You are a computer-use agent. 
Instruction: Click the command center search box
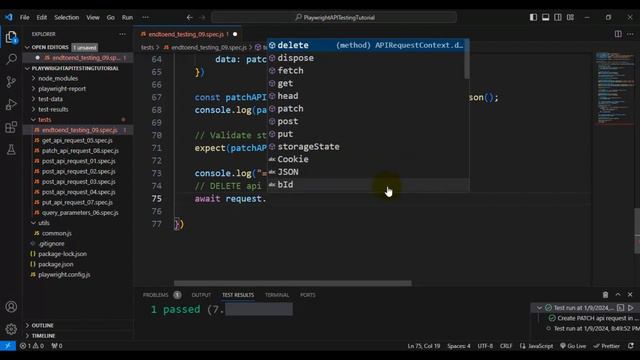334,18
